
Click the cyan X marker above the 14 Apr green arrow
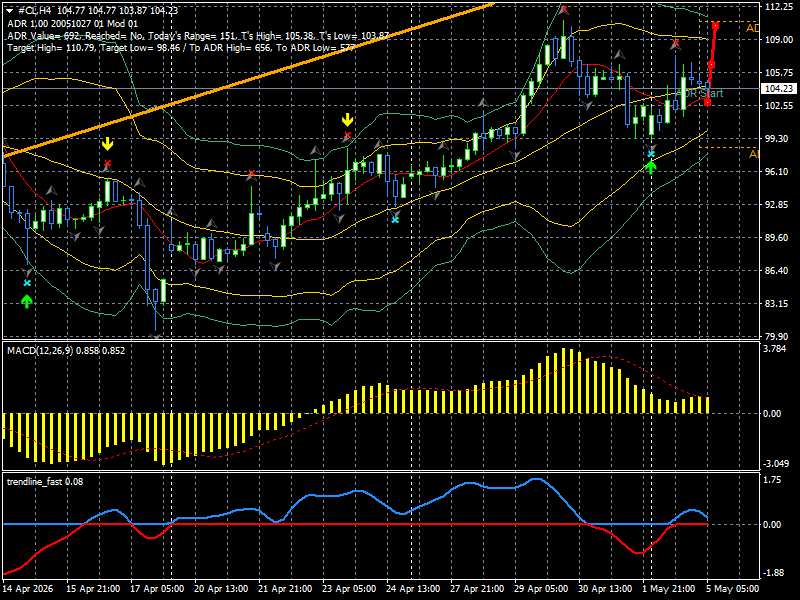pyautogui.click(x=27, y=283)
